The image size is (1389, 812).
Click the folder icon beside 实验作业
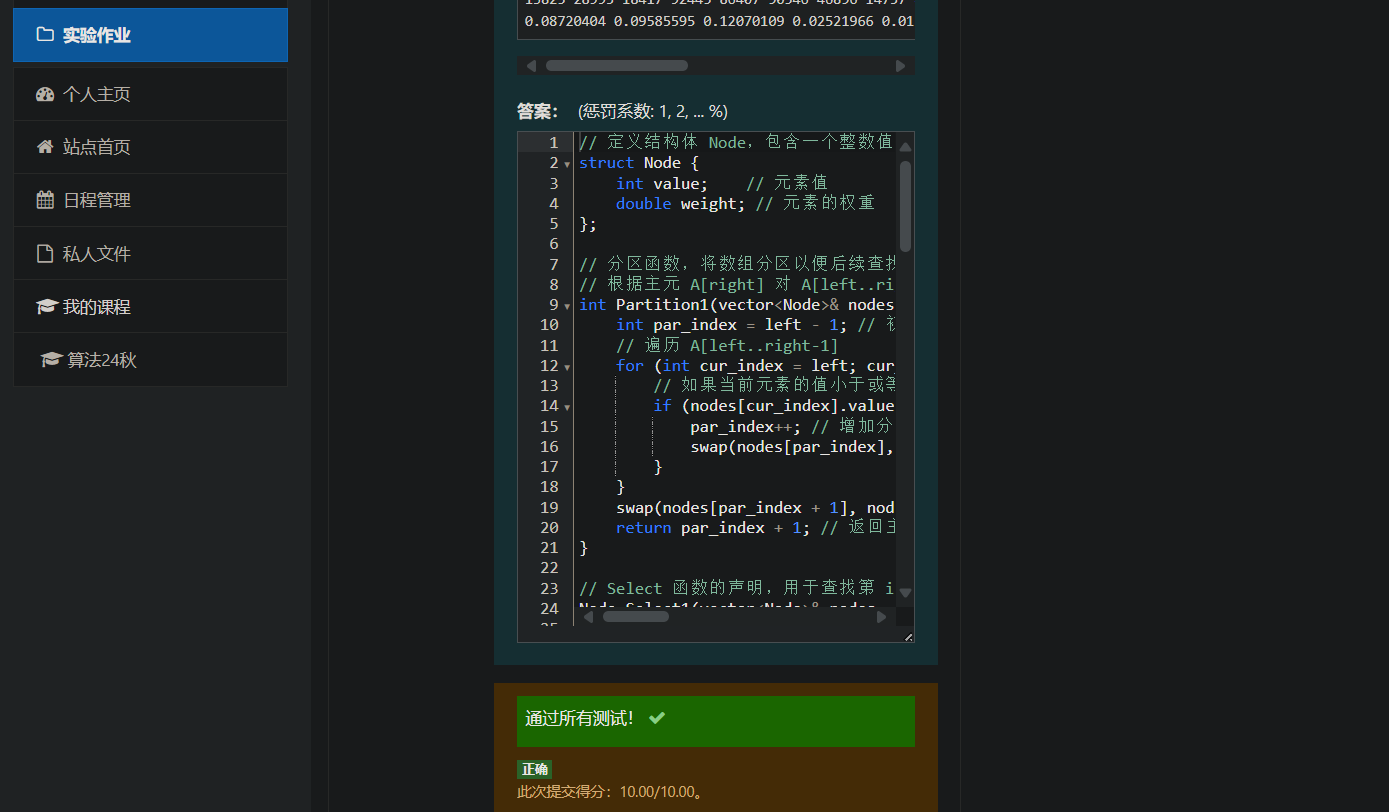tap(44, 35)
